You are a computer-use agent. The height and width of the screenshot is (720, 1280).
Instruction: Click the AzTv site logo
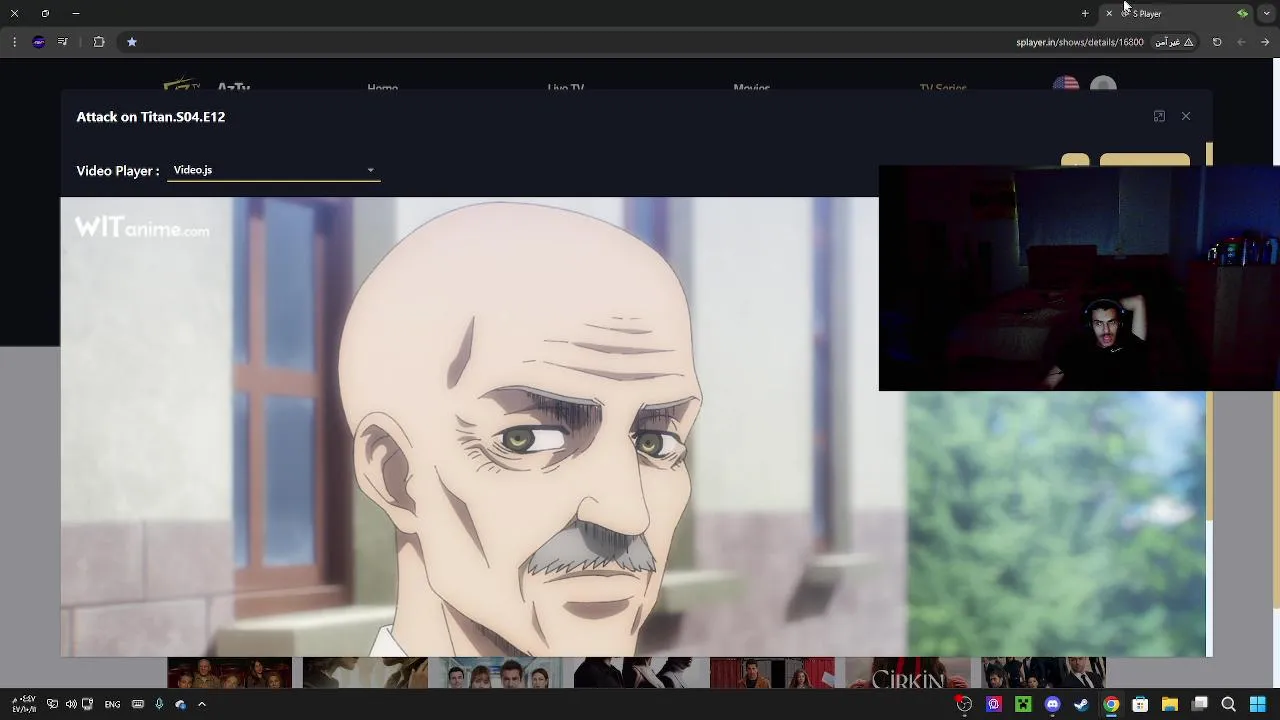[207, 85]
